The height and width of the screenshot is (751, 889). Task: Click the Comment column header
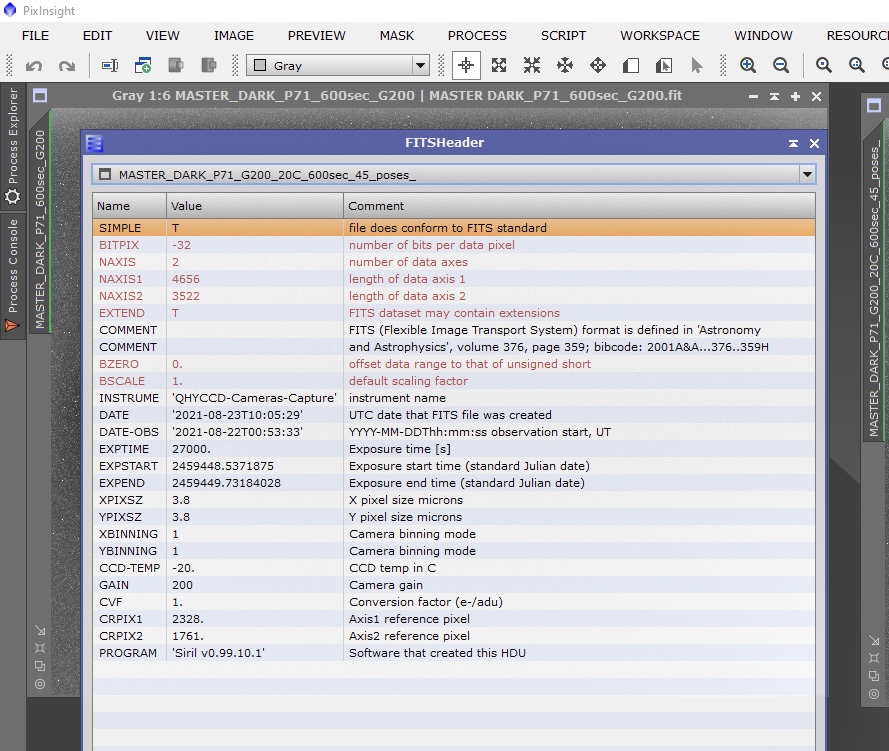coord(579,206)
